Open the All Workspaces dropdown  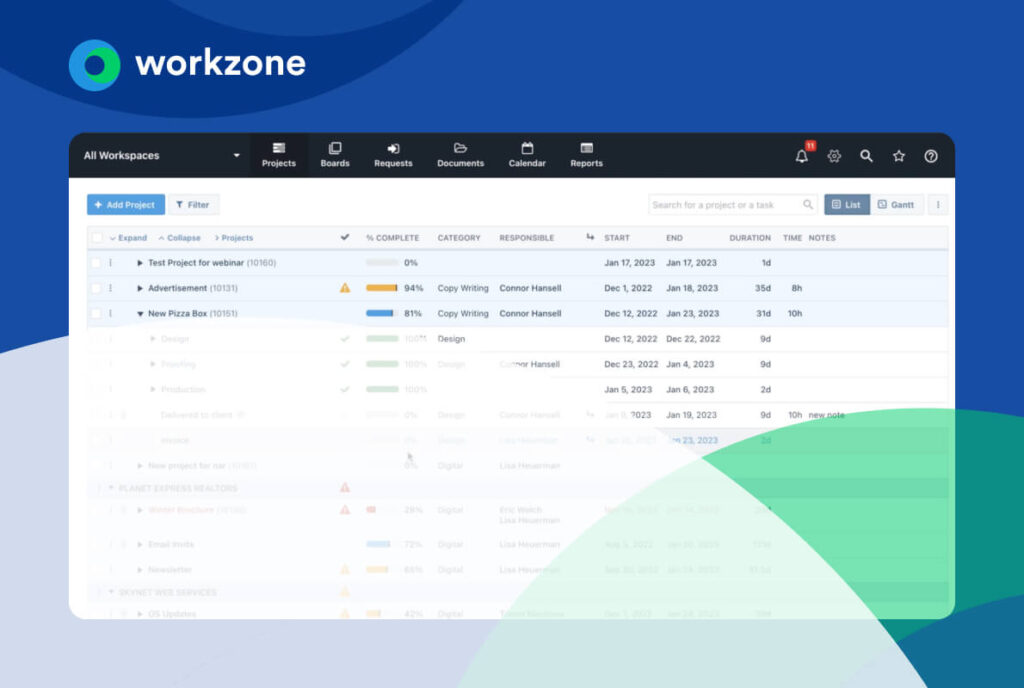(x=160, y=155)
